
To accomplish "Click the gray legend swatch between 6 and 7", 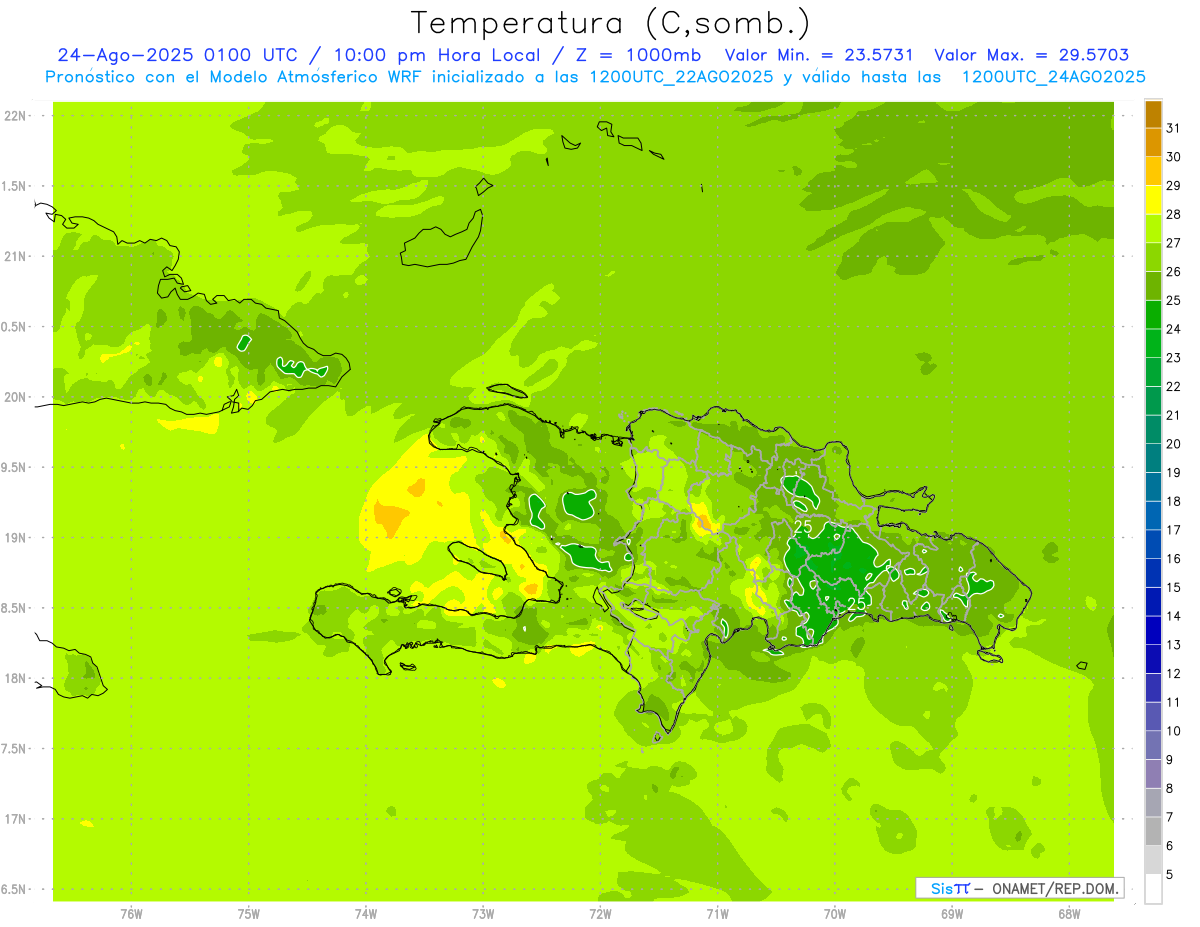I will click(x=1153, y=831).
